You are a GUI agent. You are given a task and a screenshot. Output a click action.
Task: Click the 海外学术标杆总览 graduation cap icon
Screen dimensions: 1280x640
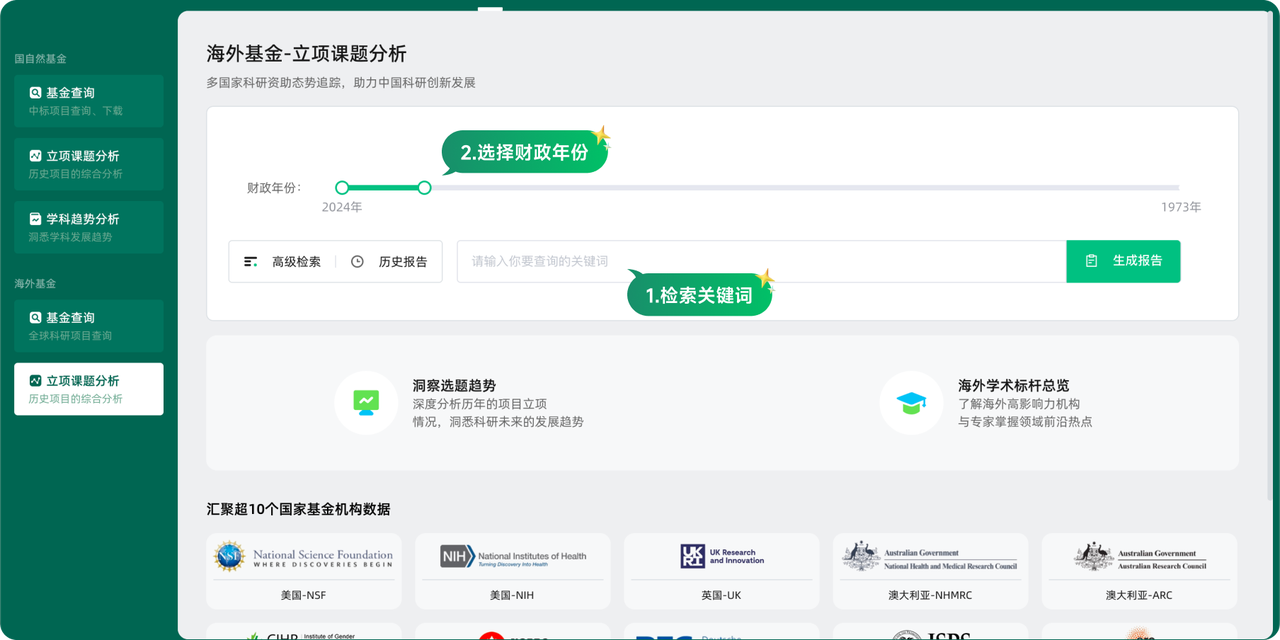click(x=911, y=403)
